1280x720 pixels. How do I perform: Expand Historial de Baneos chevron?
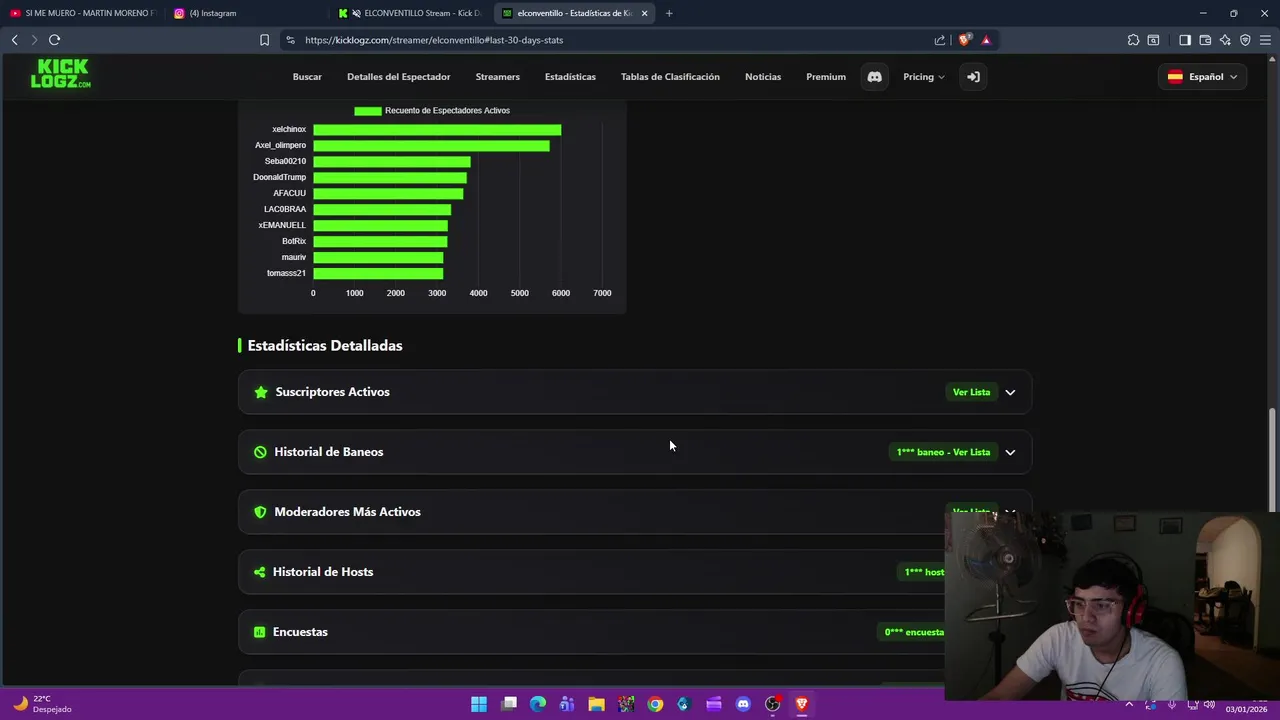[1010, 452]
